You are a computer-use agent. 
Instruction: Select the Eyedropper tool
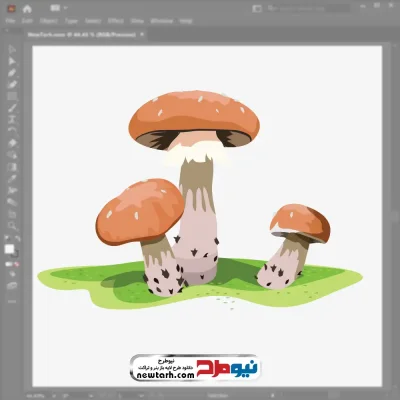[12, 178]
